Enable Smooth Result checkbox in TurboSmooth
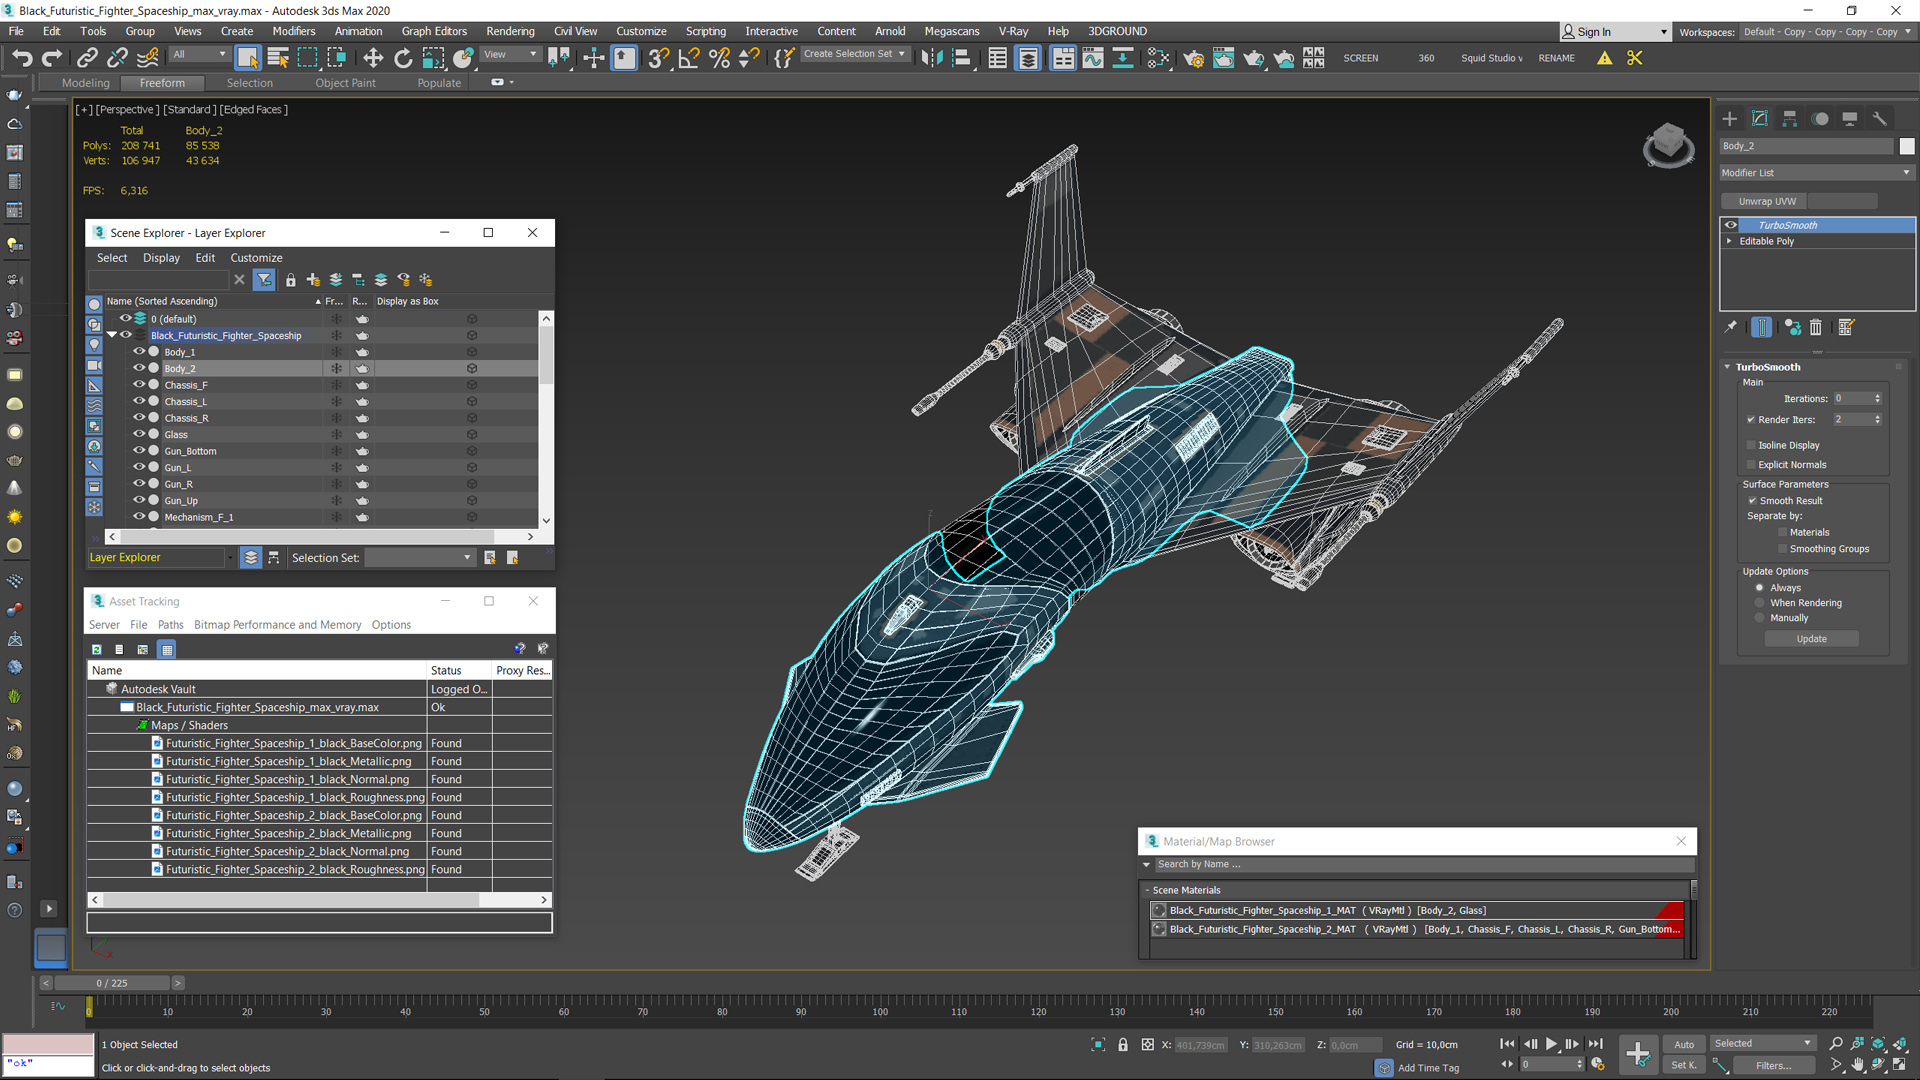Screen dimensions: 1920x1080 (x=1753, y=500)
